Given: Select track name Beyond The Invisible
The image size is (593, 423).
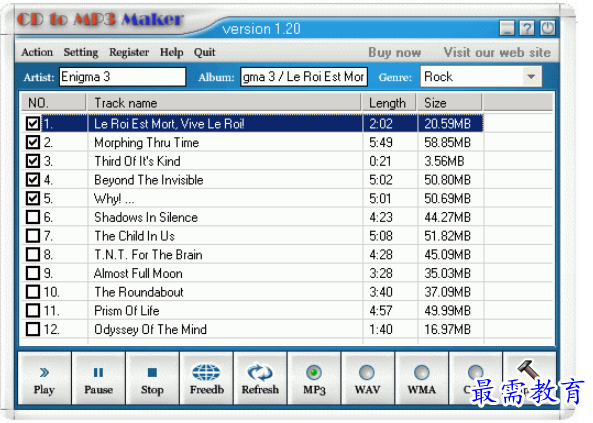Looking at the screenshot, I should pos(149,180).
